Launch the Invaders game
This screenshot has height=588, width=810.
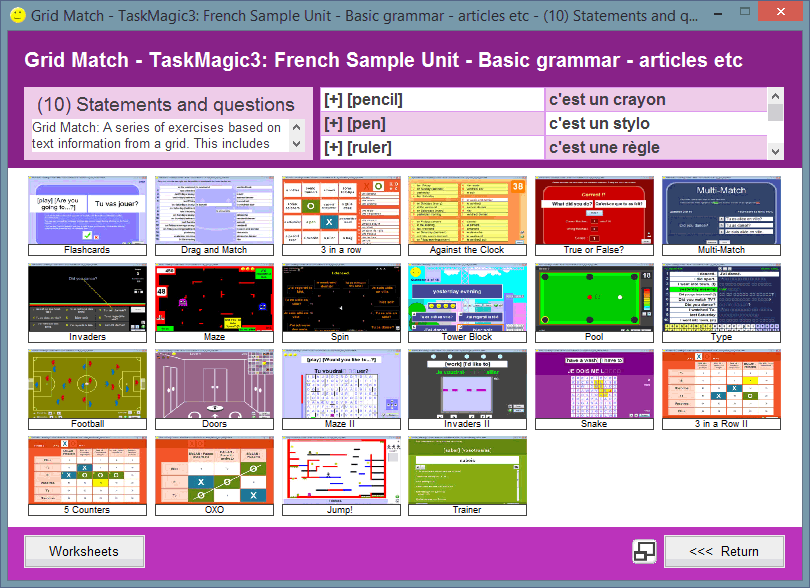point(87,303)
